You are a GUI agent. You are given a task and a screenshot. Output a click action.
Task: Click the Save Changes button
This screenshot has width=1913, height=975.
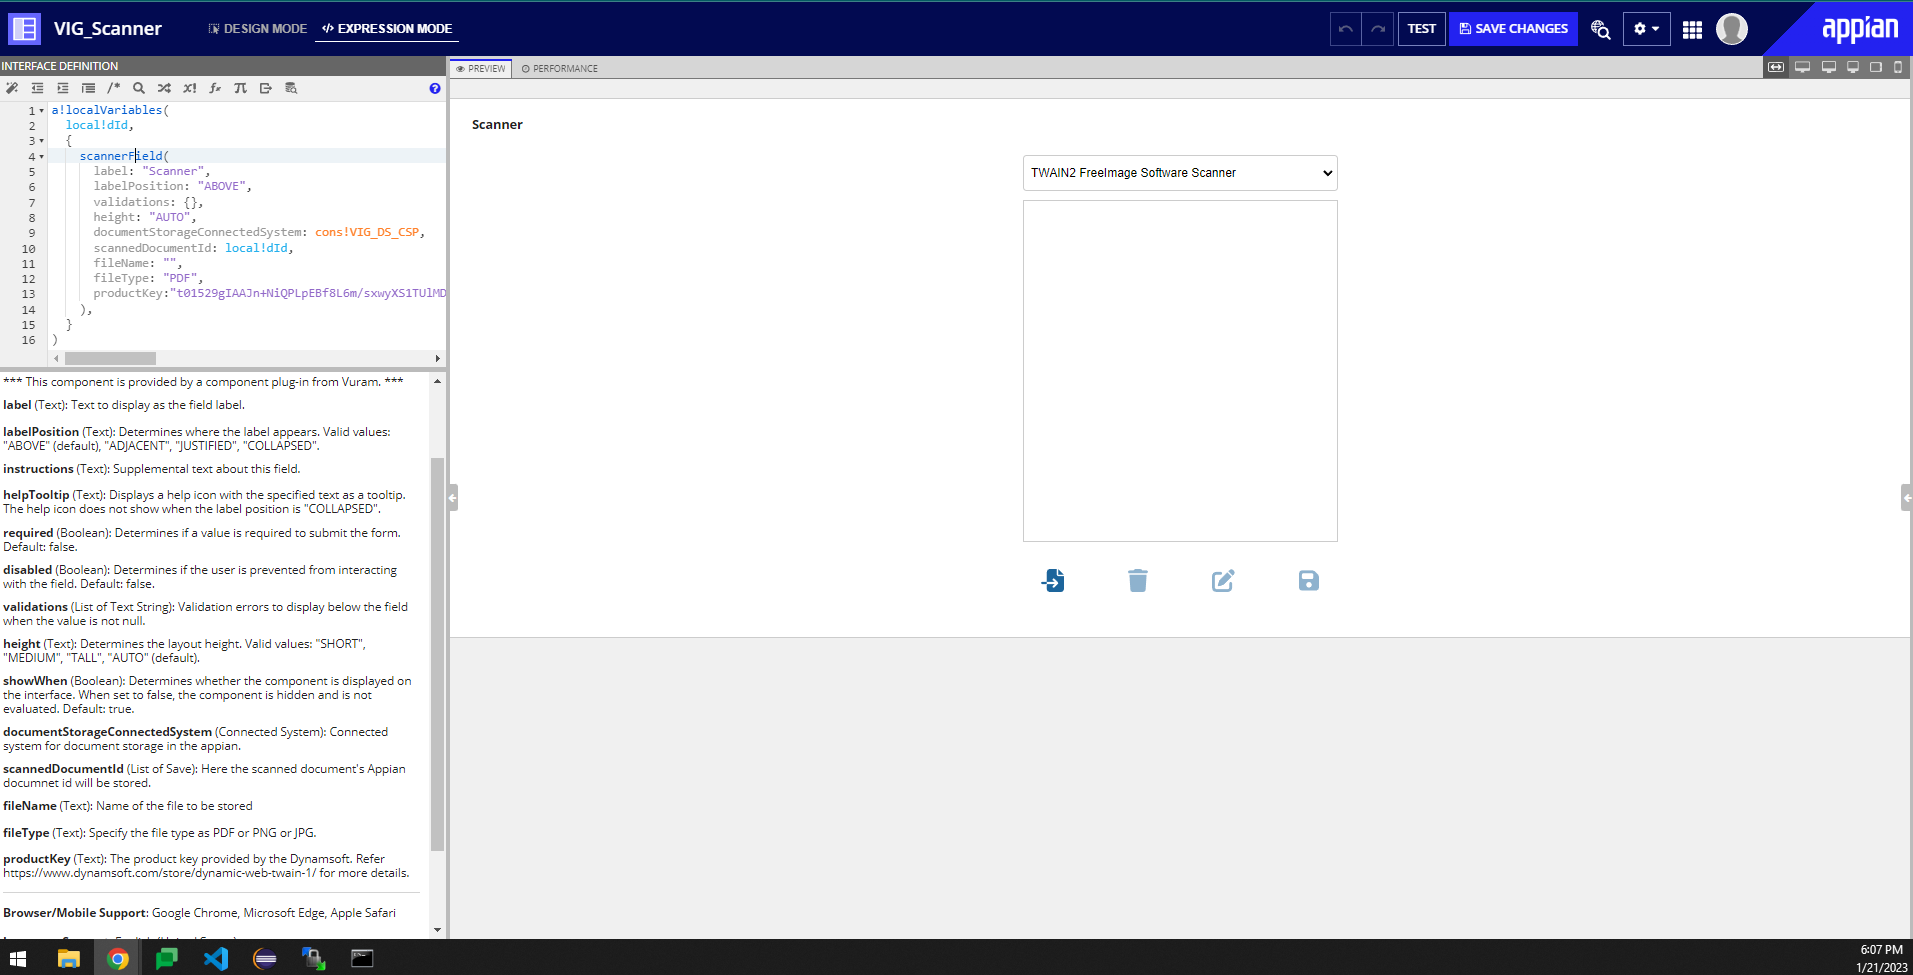(1513, 29)
